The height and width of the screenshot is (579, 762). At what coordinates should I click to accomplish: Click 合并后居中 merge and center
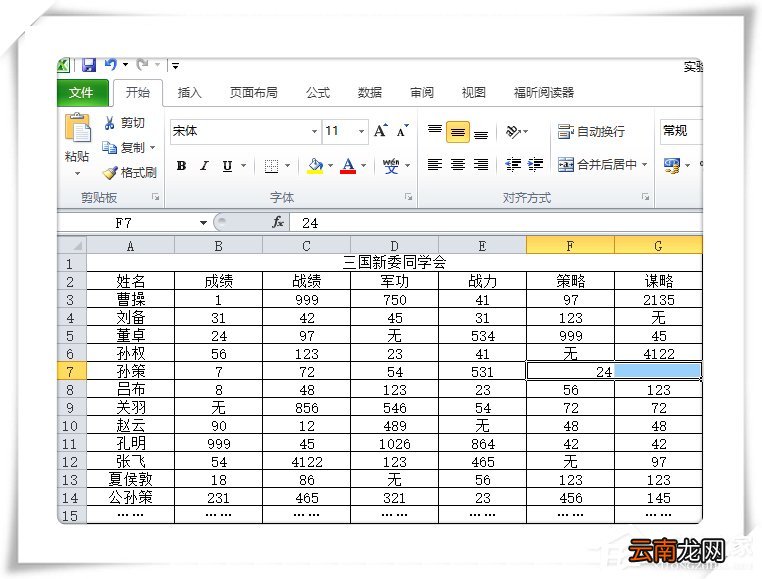pos(597,164)
